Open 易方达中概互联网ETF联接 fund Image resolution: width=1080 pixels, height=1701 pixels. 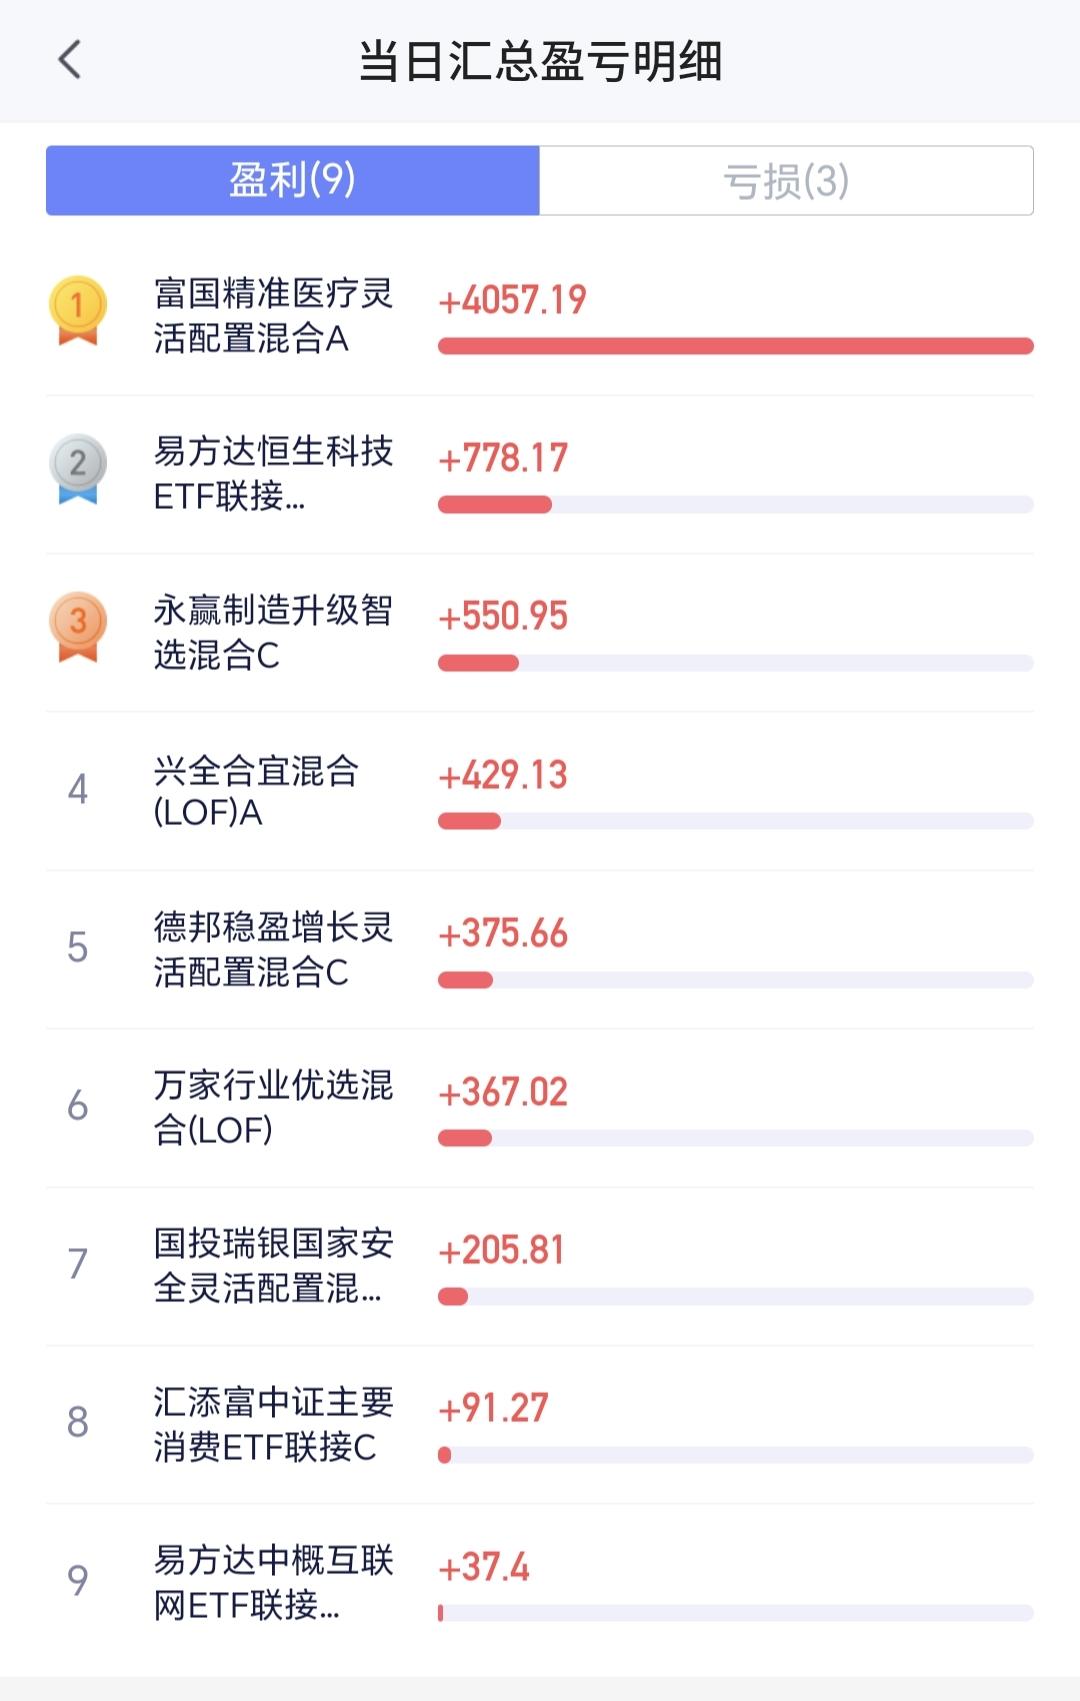pyautogui.click(x=540, y=1583)
